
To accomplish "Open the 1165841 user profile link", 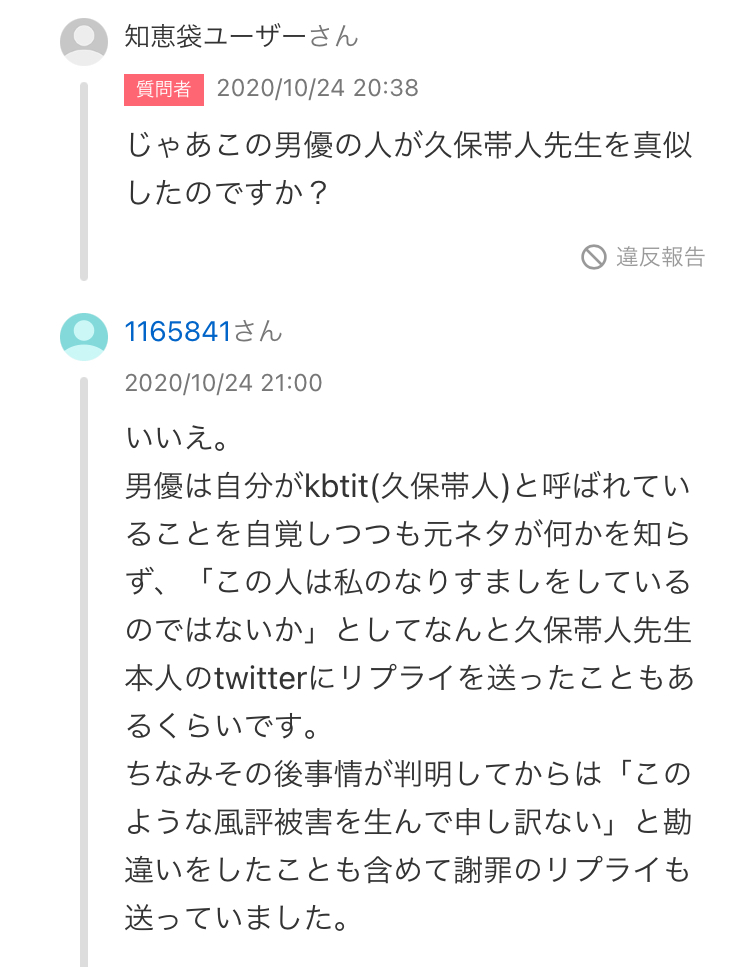I will (x=178, y=332).
